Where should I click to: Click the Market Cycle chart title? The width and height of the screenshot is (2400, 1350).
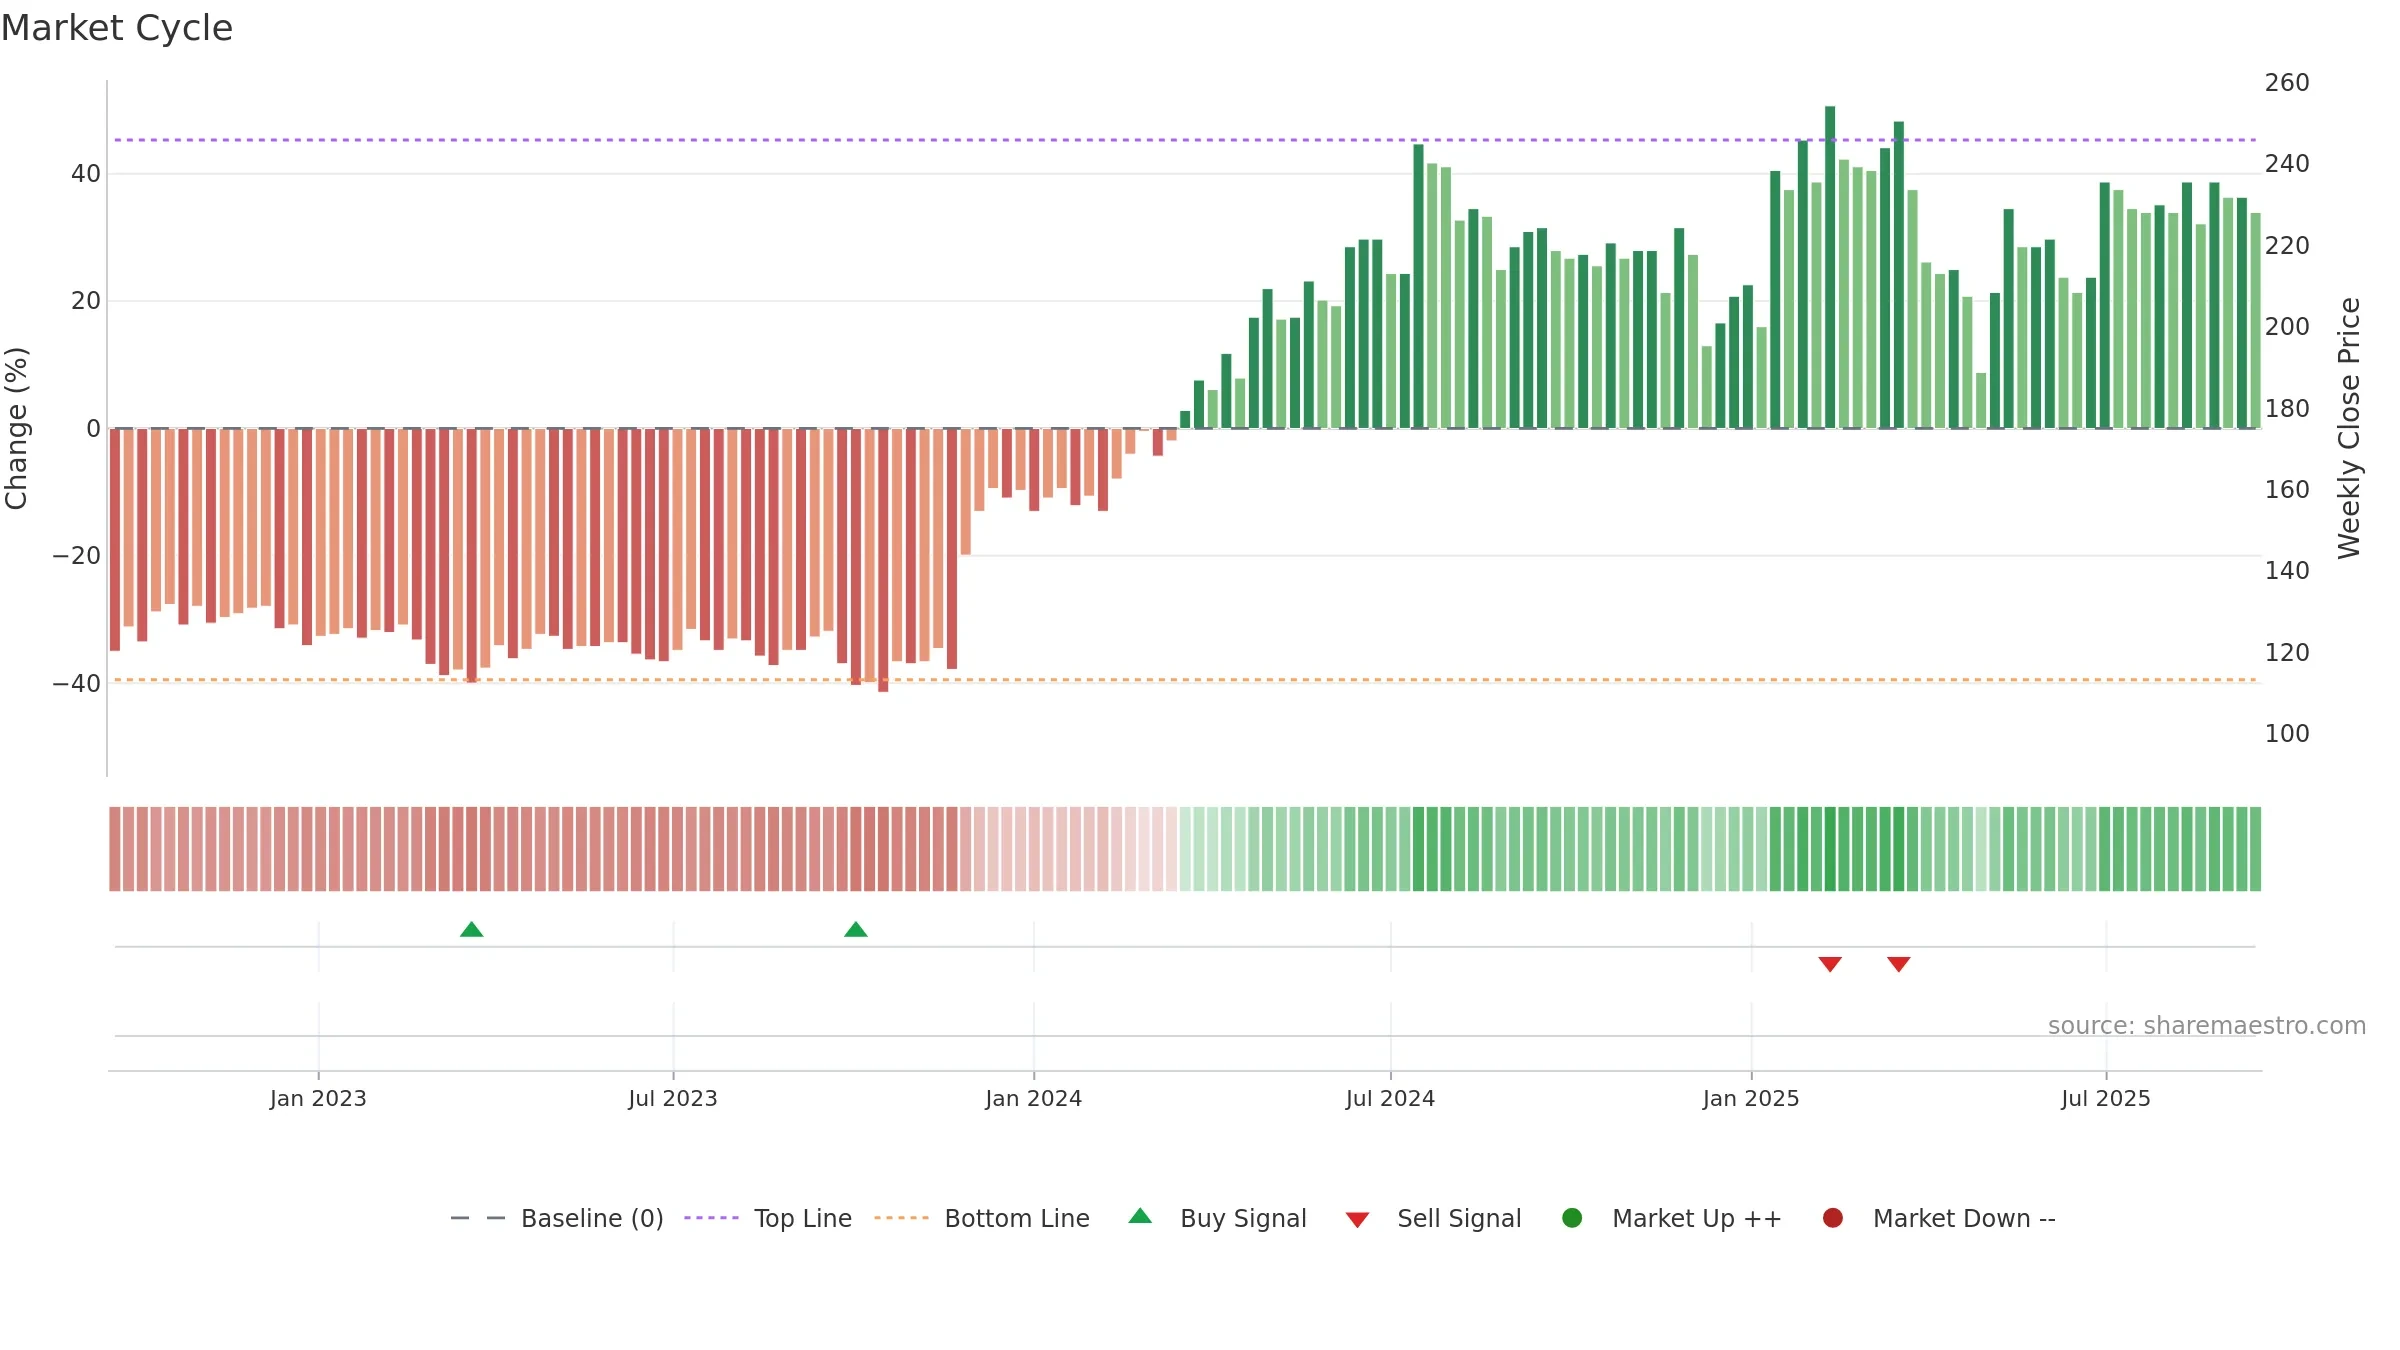(117, 28)
